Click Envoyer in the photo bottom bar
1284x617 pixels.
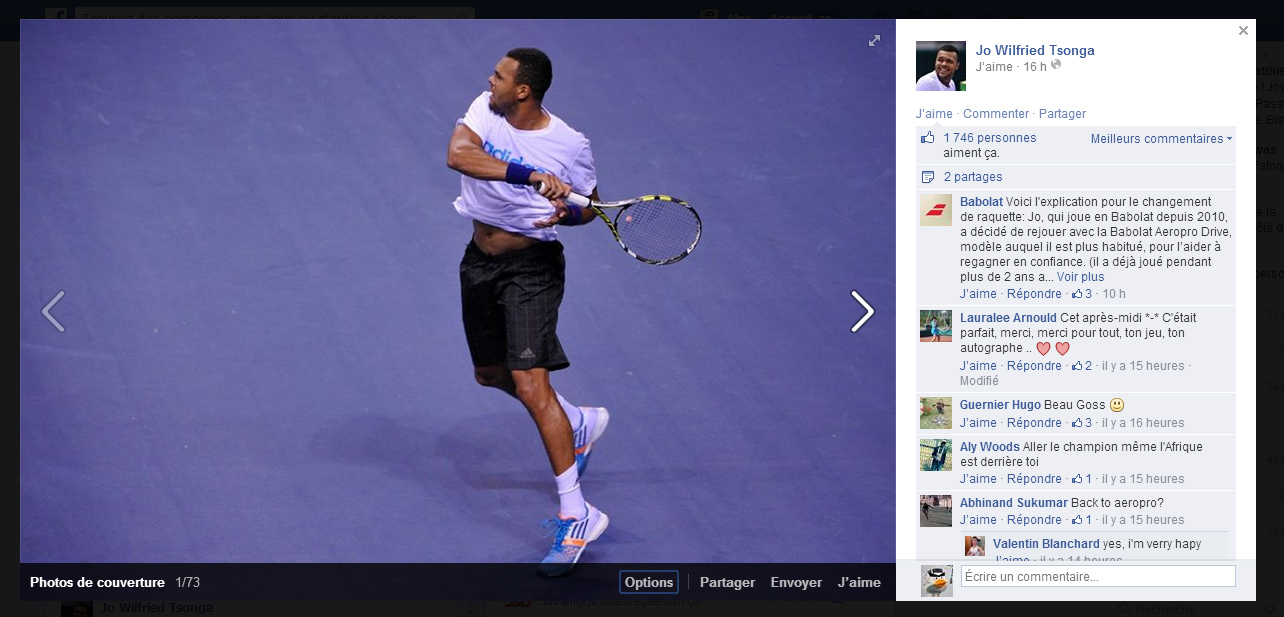796,582
